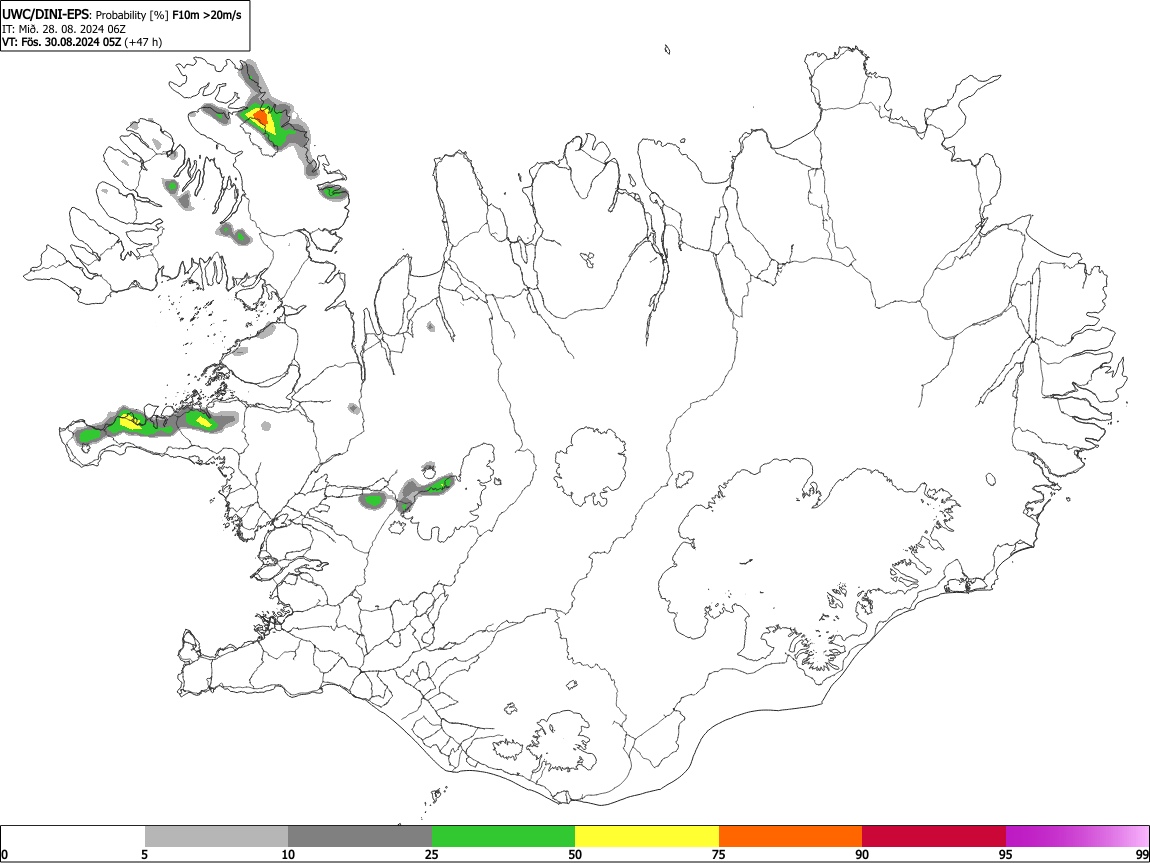
Task: Click the red 90-95% legend swatch
Action: (934, 837)
